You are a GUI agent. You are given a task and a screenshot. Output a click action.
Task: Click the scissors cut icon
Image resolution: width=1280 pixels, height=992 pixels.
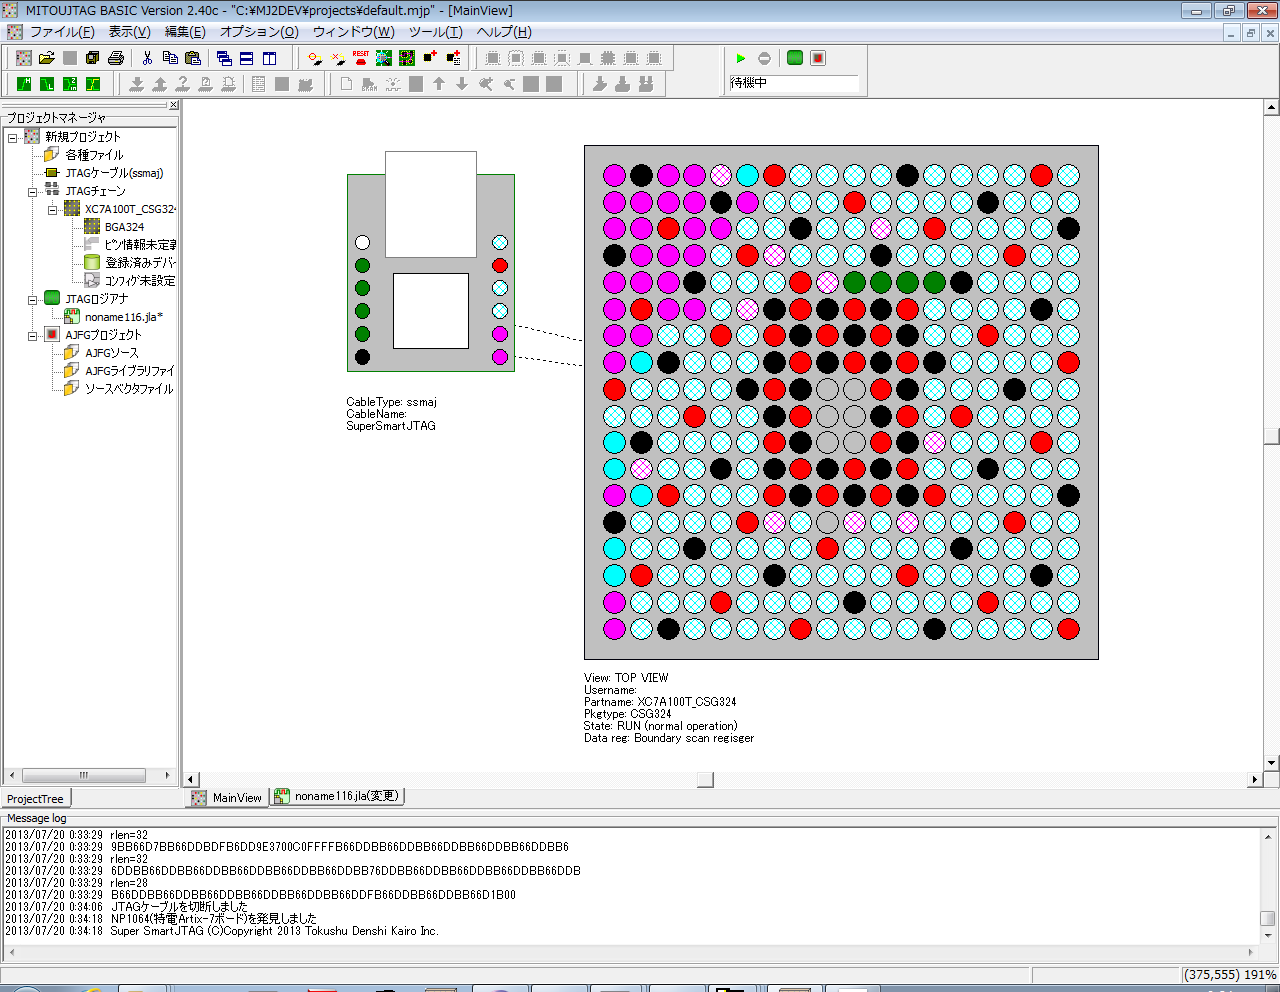147,58
